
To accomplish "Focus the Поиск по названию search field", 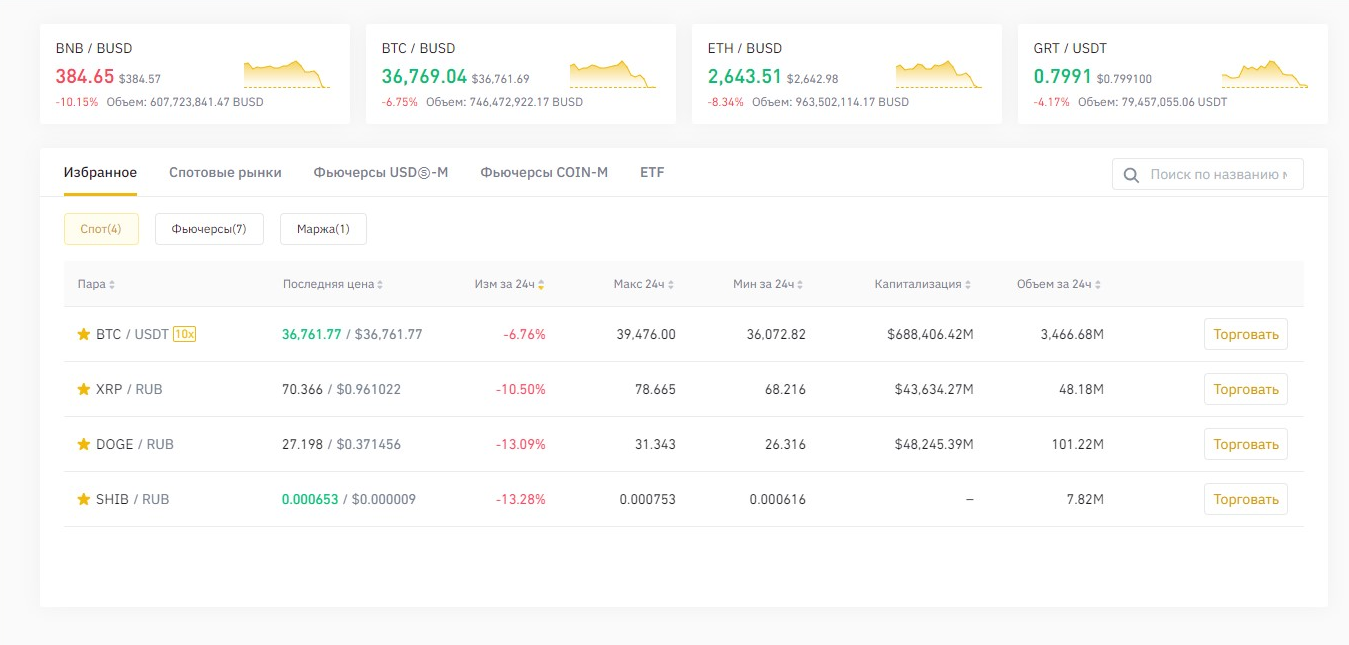I will 1208,174.
